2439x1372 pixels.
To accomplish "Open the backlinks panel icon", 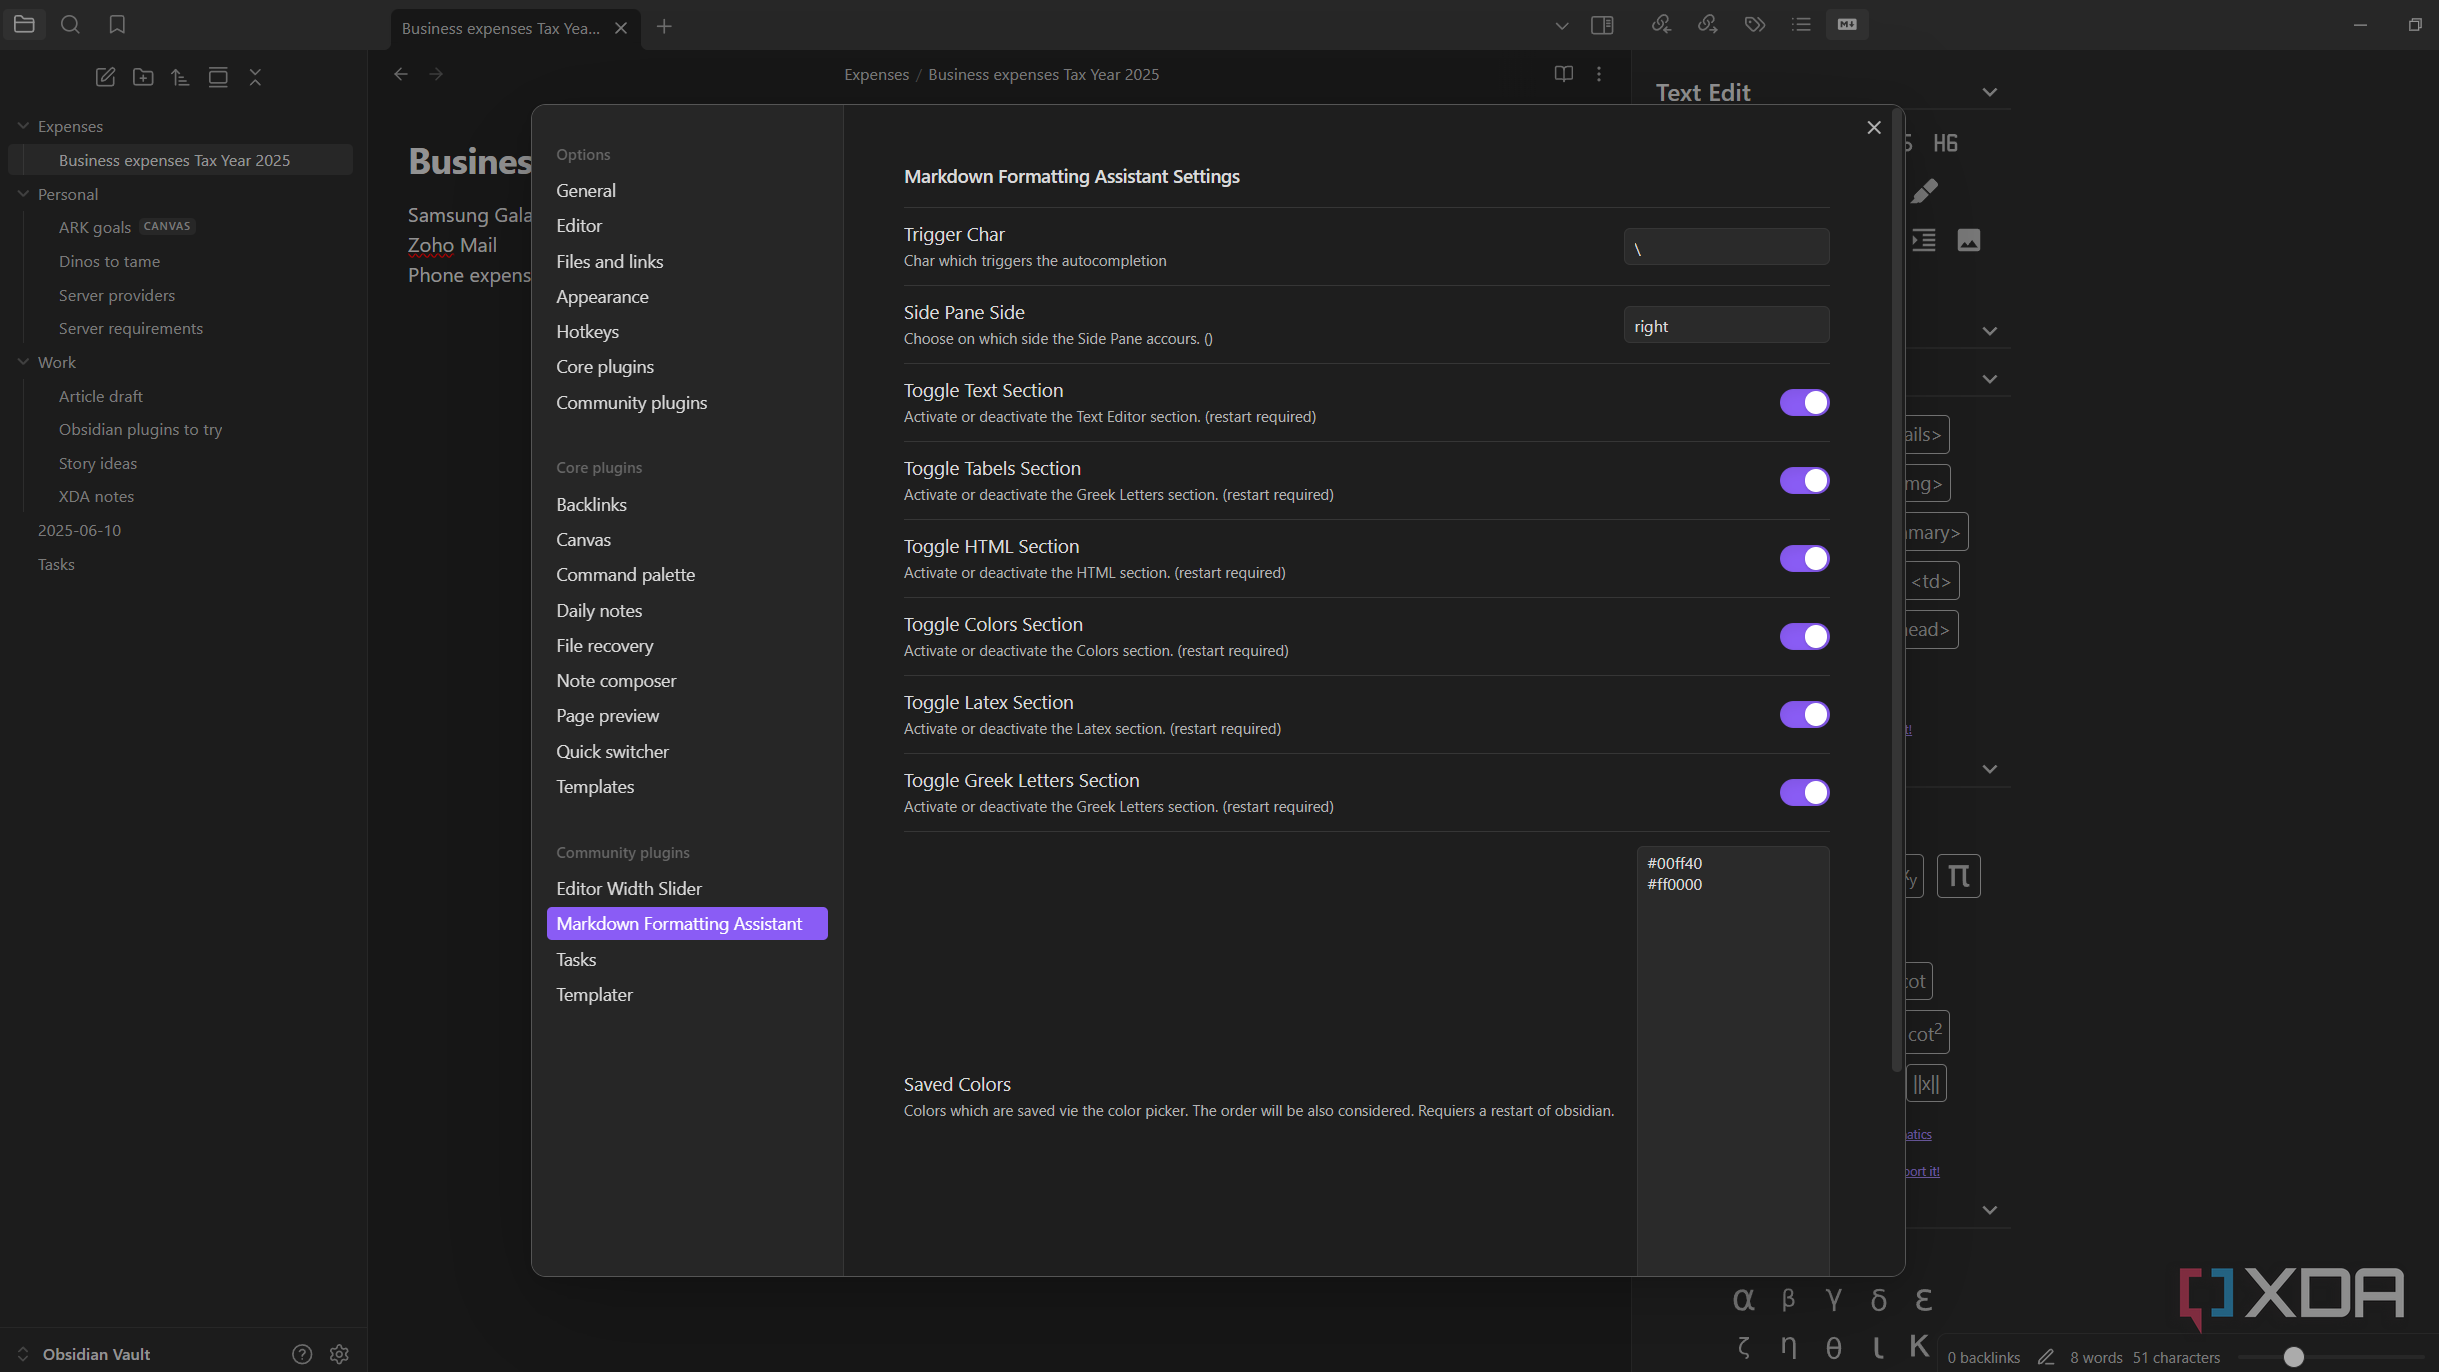I will click(1661, 24).
